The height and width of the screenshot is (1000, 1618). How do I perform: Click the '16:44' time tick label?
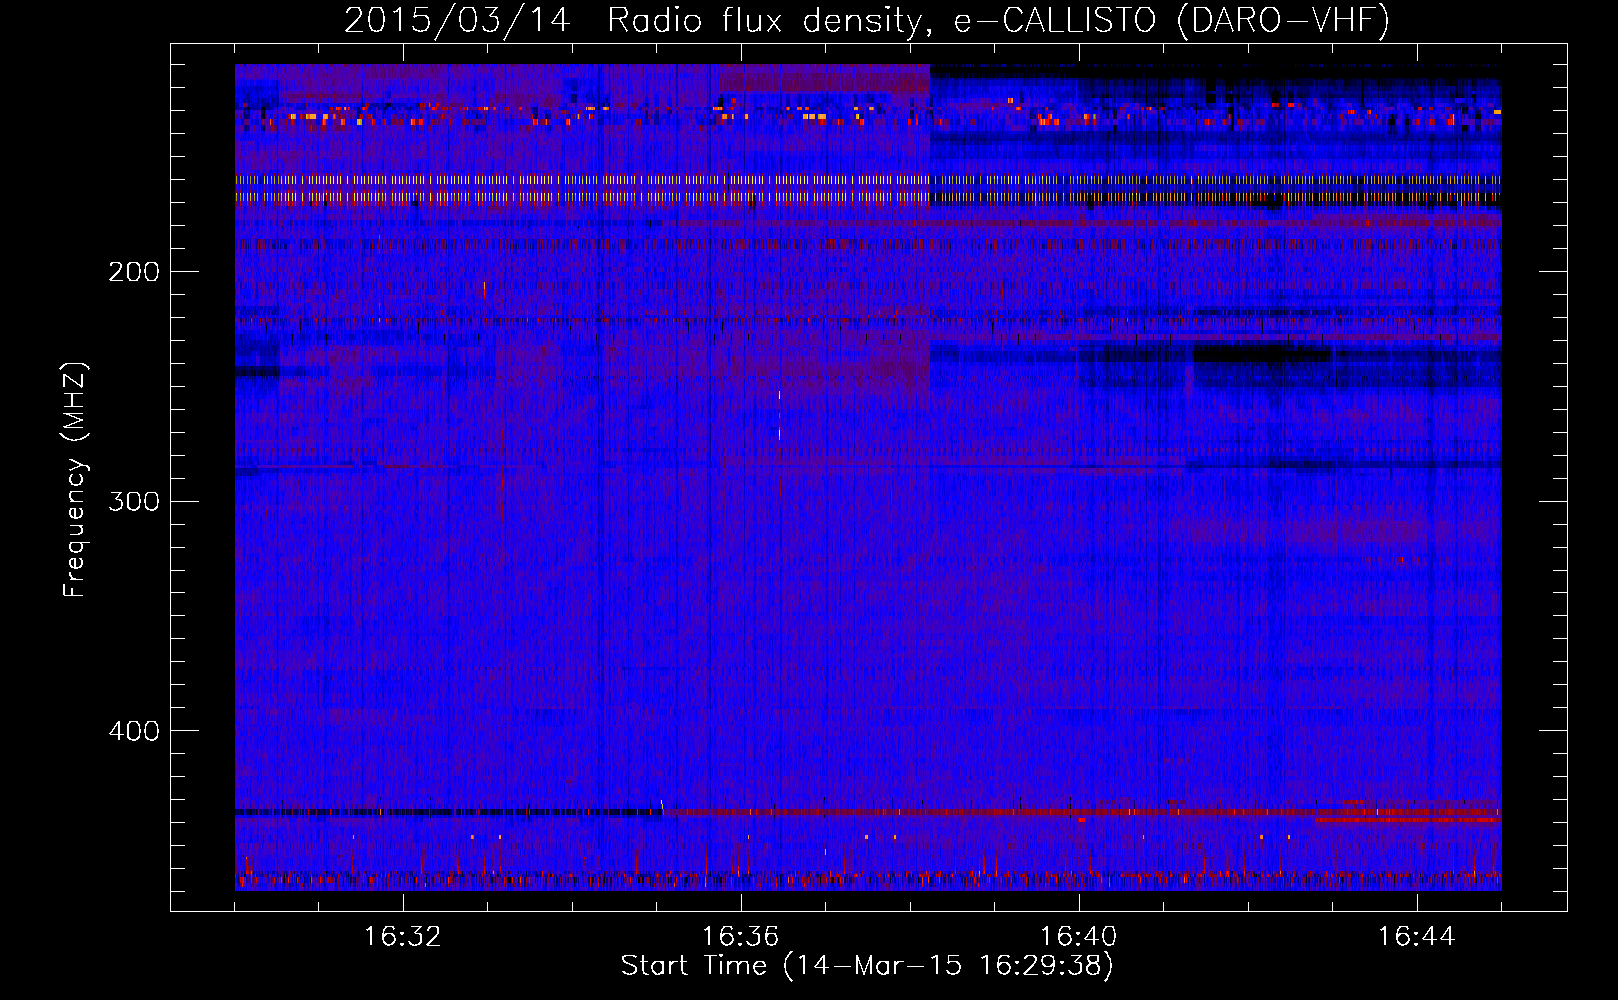coord(1416,937)
